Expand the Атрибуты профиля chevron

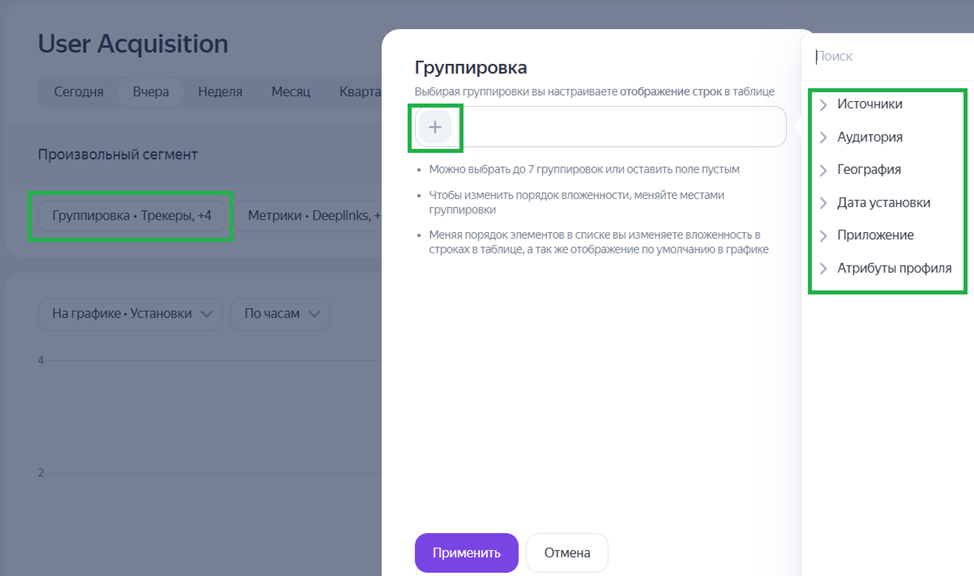[823, 269]
